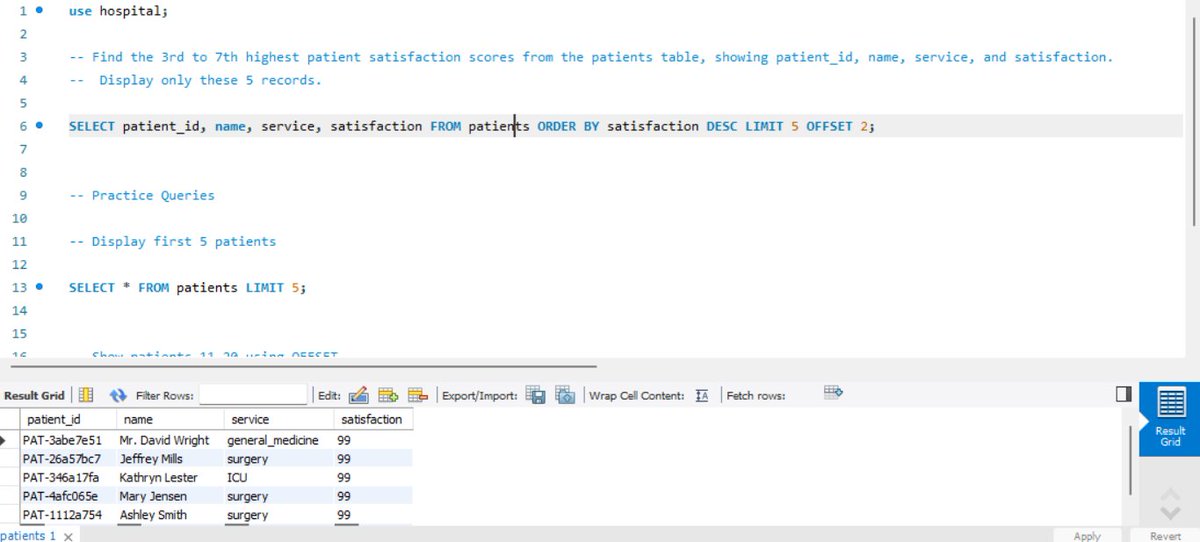Click the refresh result icon

(x=118, y=395)
